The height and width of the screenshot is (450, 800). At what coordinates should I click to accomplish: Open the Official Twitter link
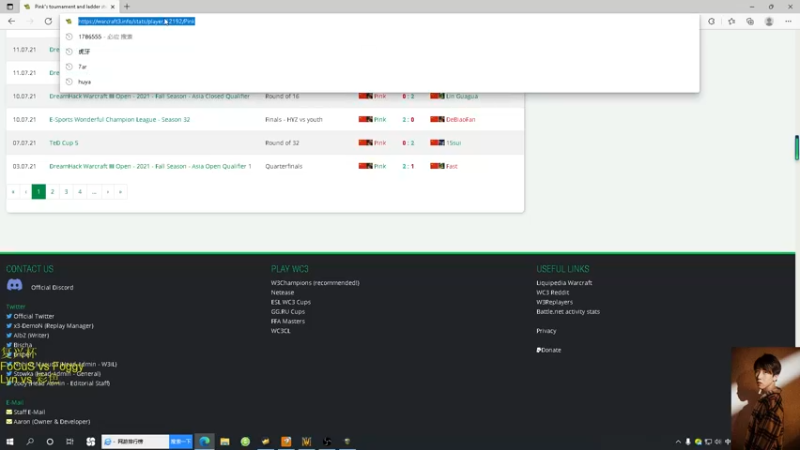34,316
